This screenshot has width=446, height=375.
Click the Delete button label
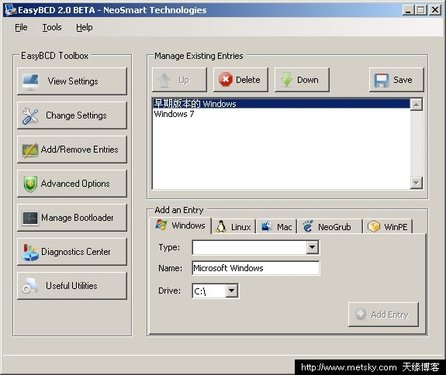(248, 80)
